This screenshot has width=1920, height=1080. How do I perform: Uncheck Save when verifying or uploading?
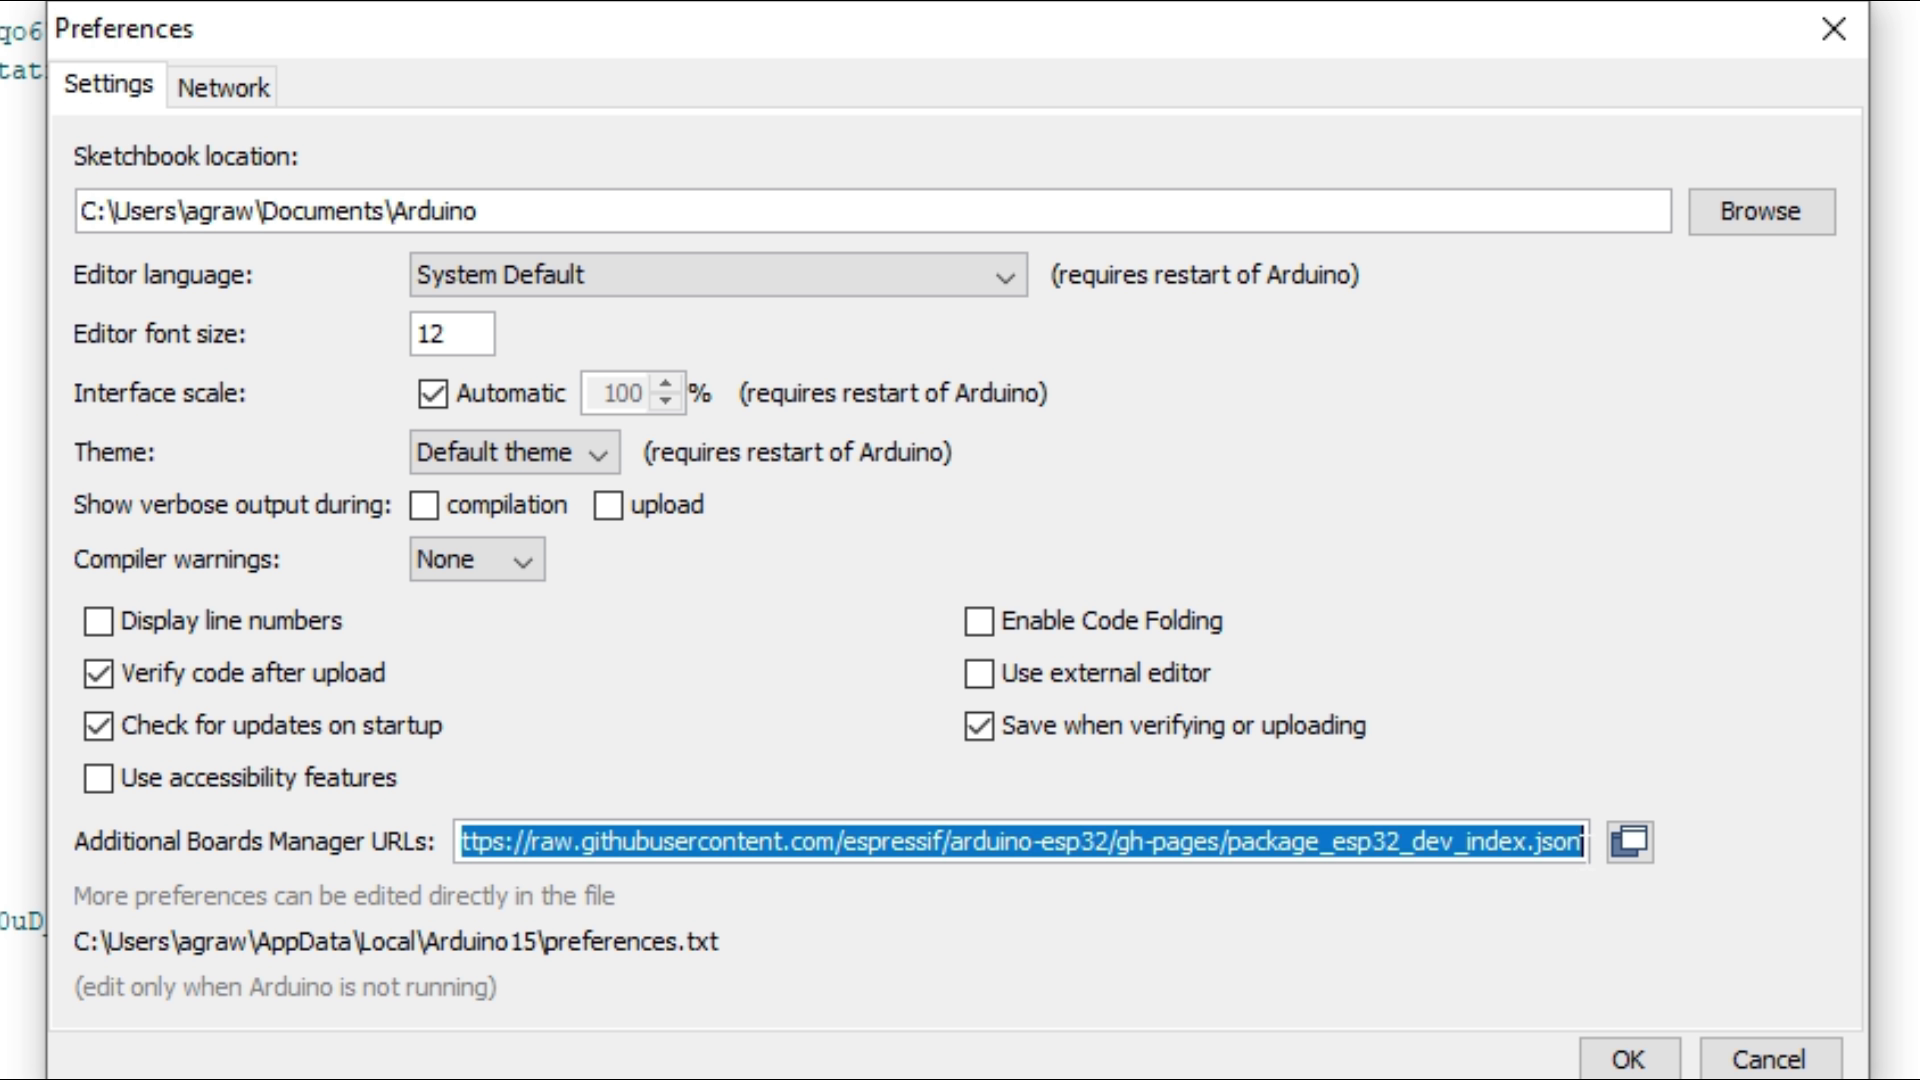click(x=979, y=726)
